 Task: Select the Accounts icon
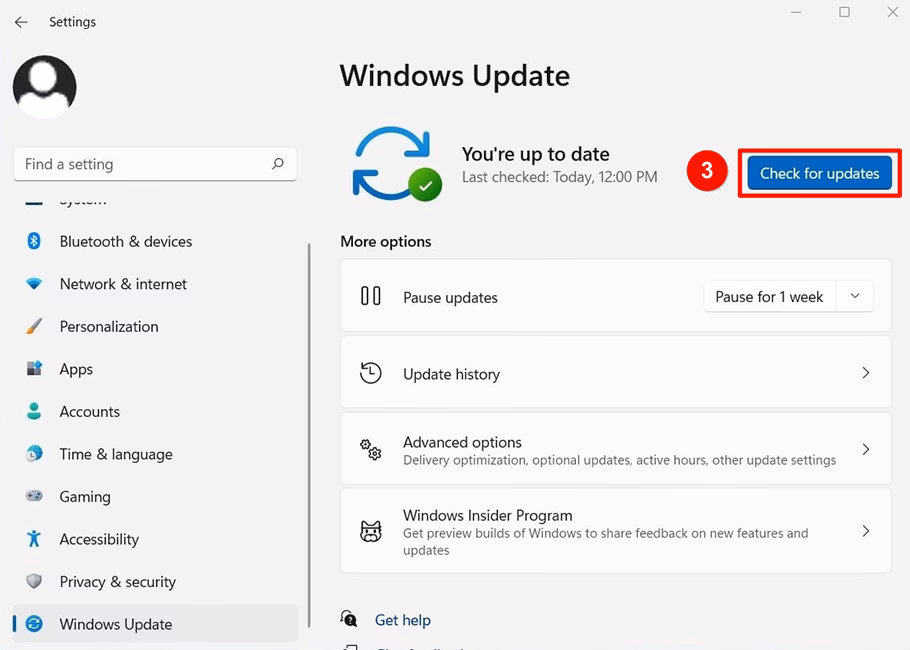click(33, 411)
